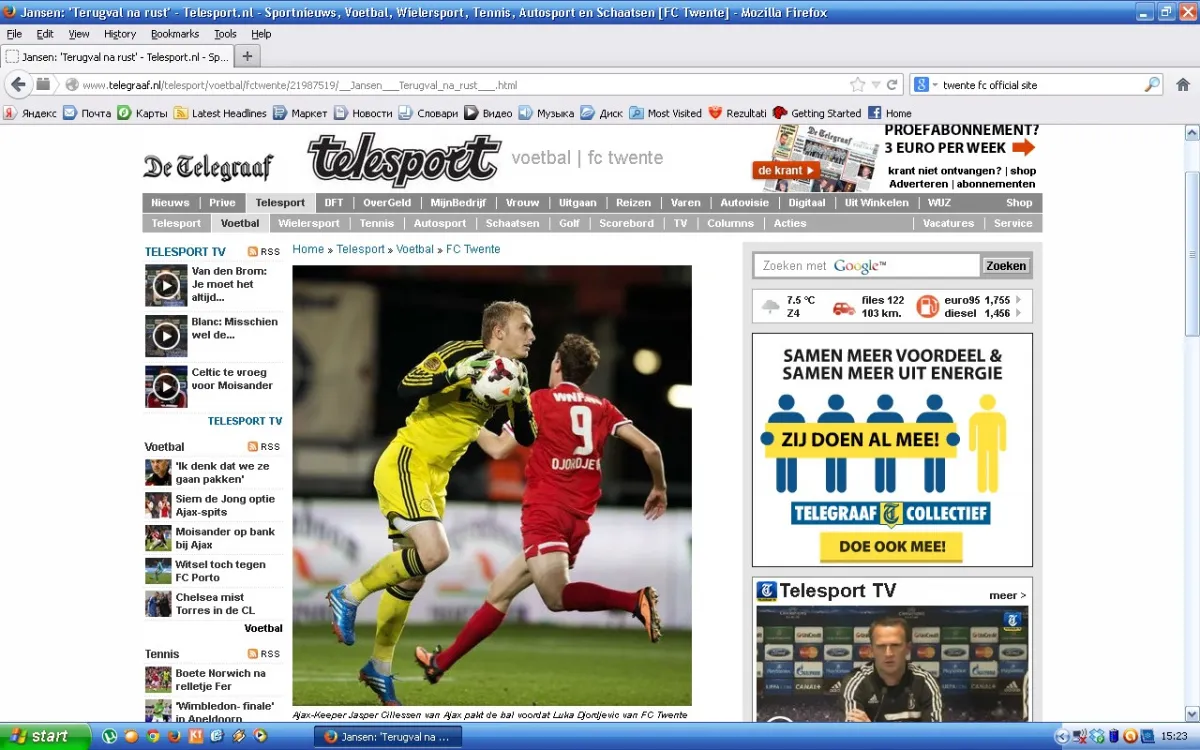Open the Rezultati bookmark
Image resolution: width=1200 pixels, height=750 pixels.
737,113
